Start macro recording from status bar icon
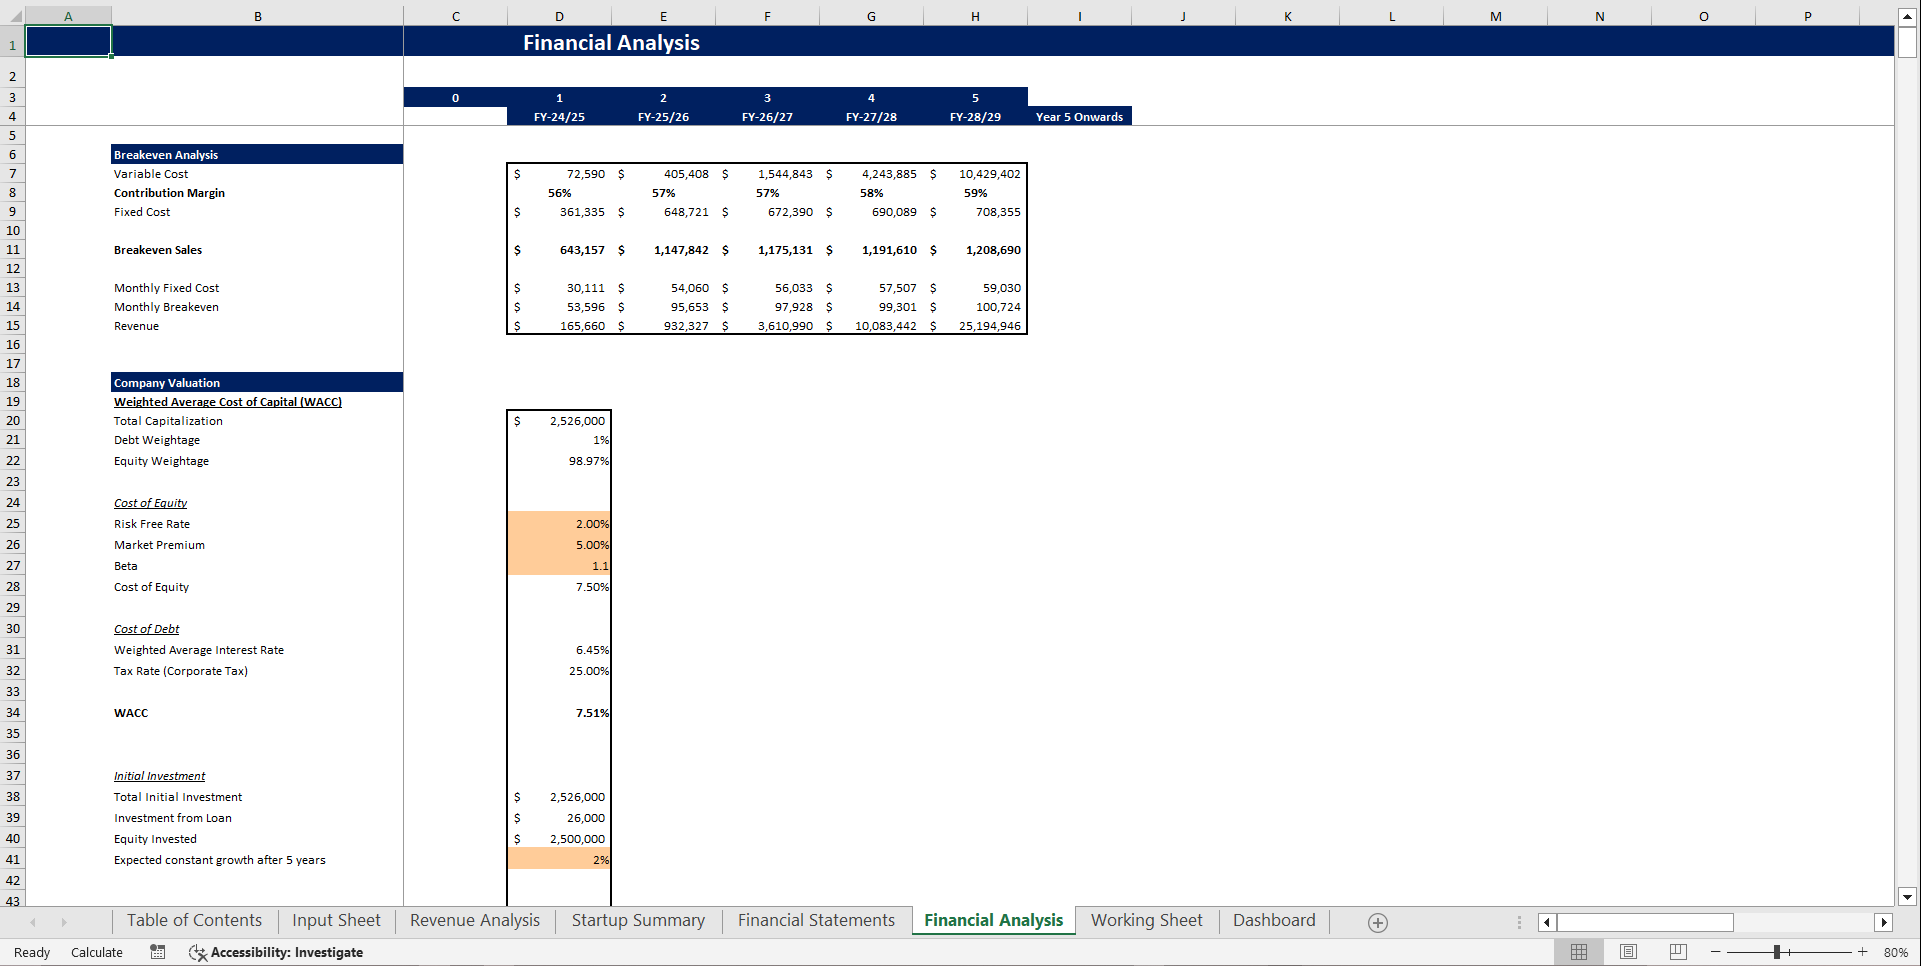 (157, 952)
